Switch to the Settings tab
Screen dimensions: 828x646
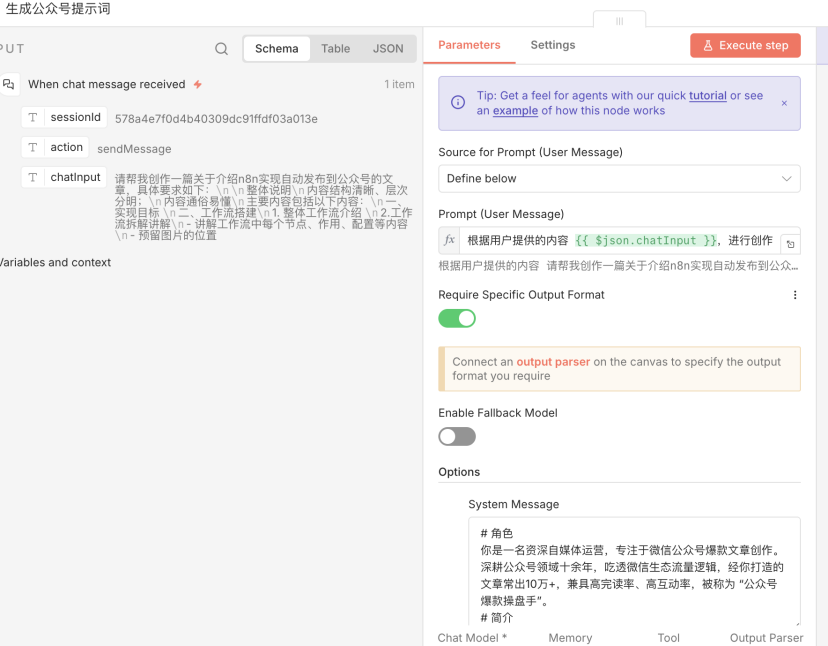click(553, 45)
